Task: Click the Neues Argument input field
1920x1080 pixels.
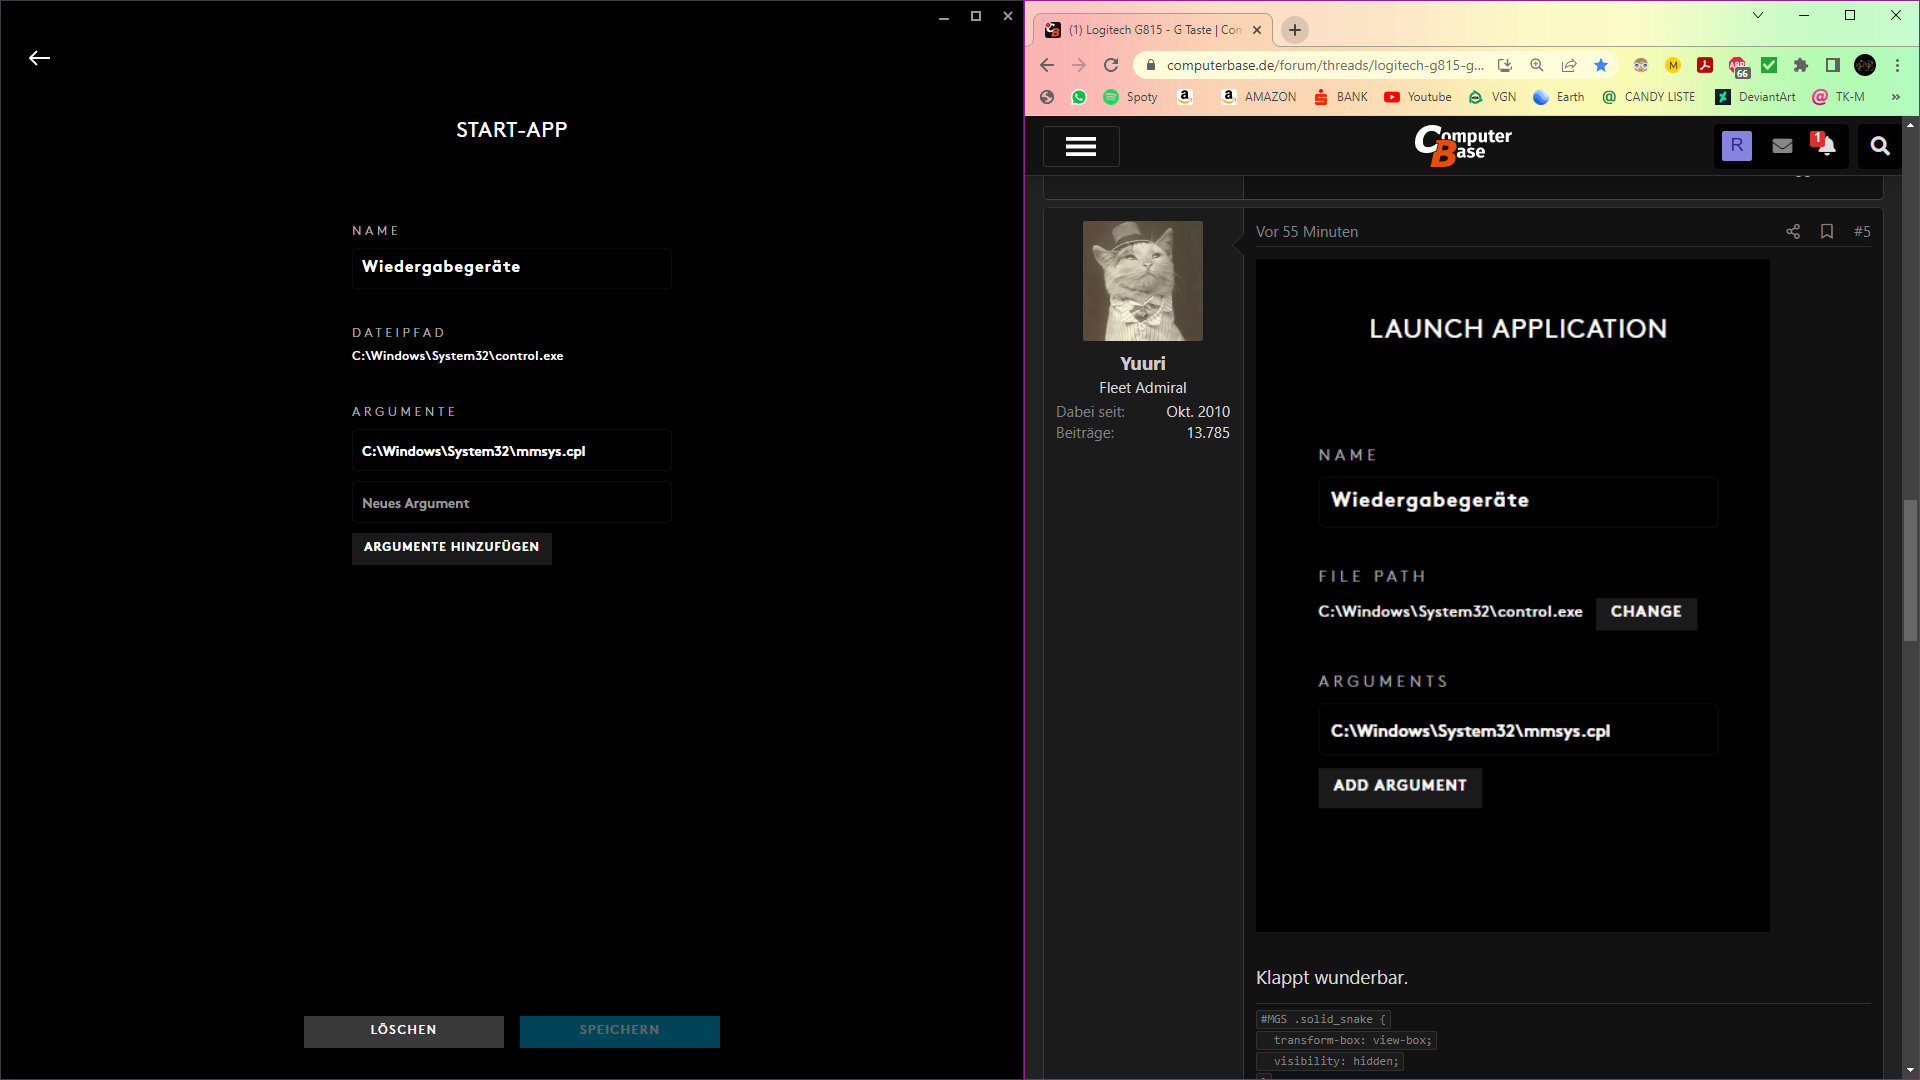Action: point(511,503)
